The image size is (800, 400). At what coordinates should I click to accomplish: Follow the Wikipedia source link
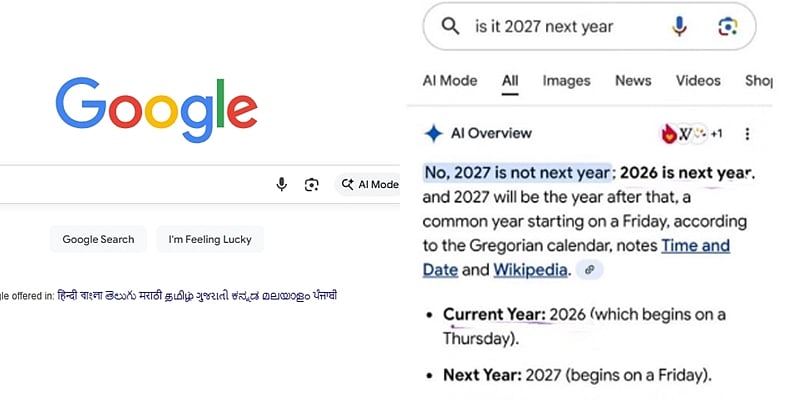tap(530, 269)
